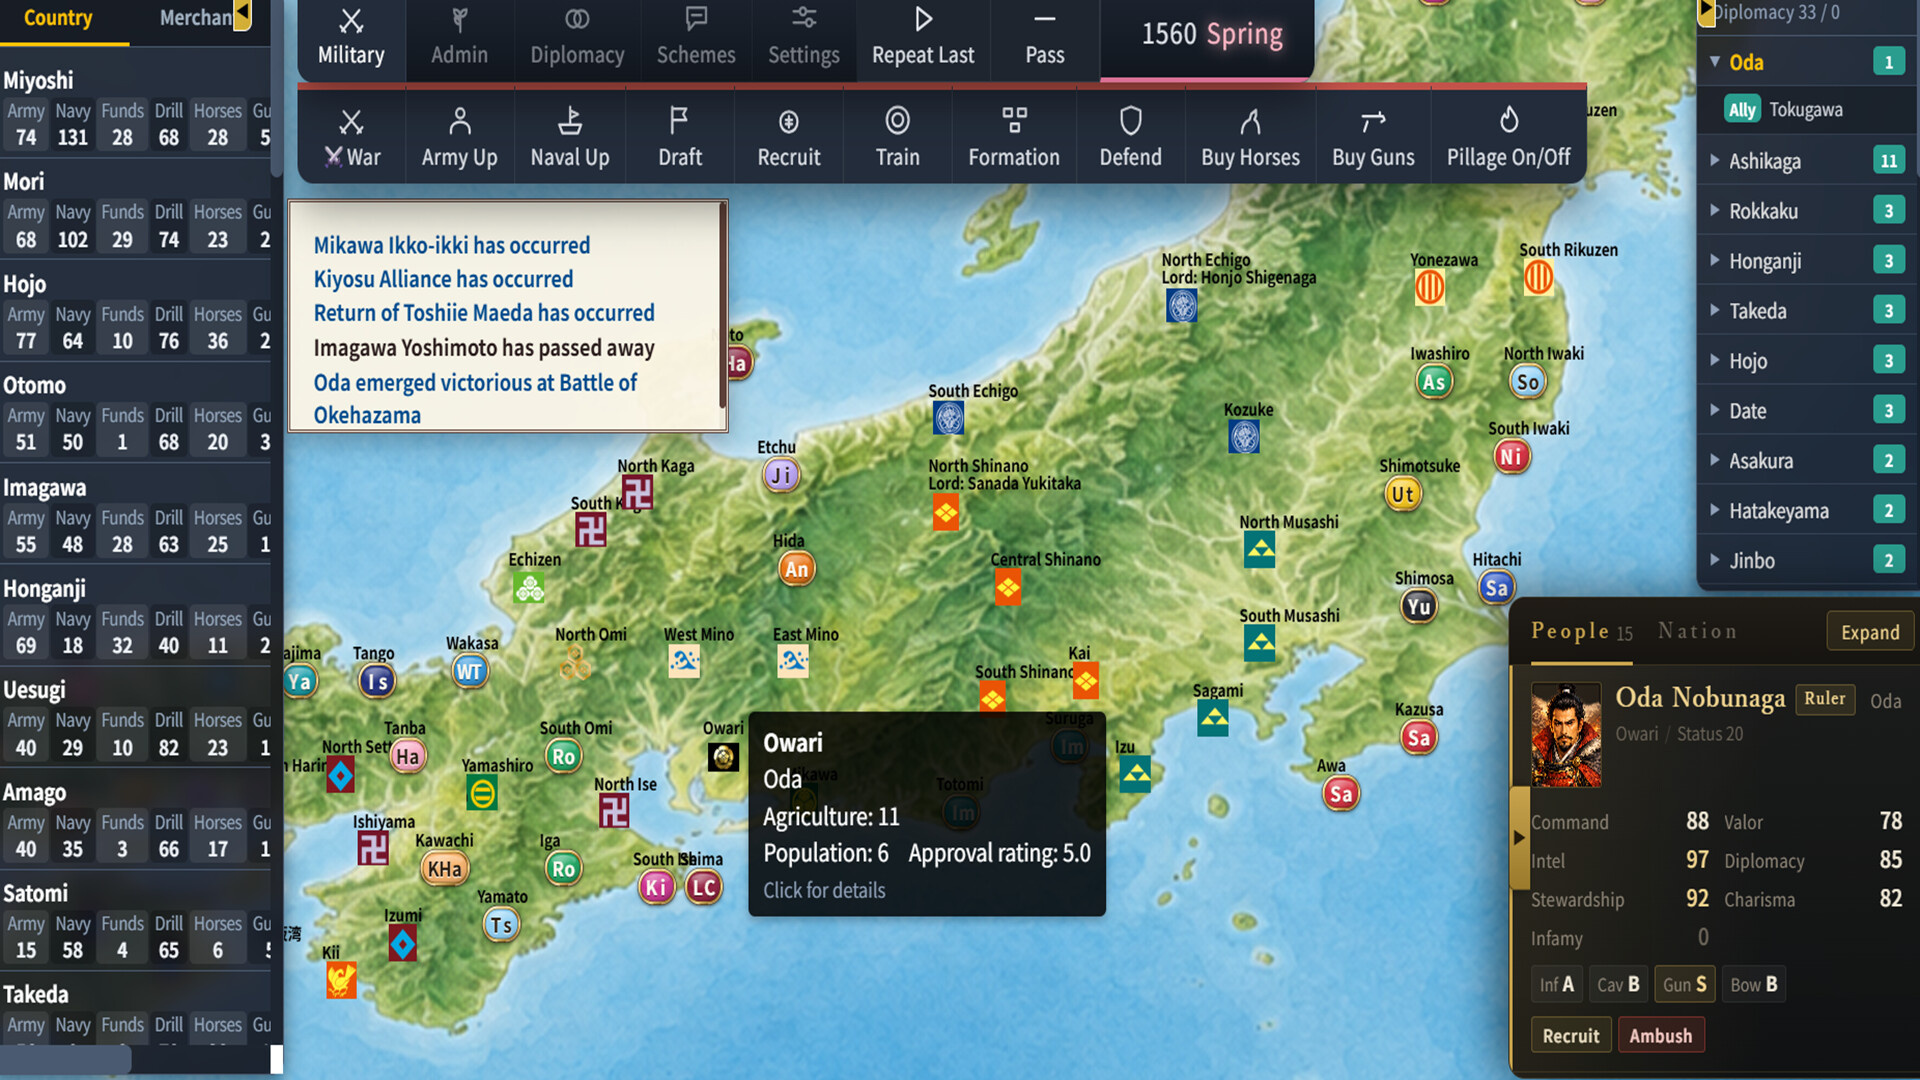Select the Army Up action
Image resolution: width=1920 pixels, height=1080 pixels.
[459, 137]
